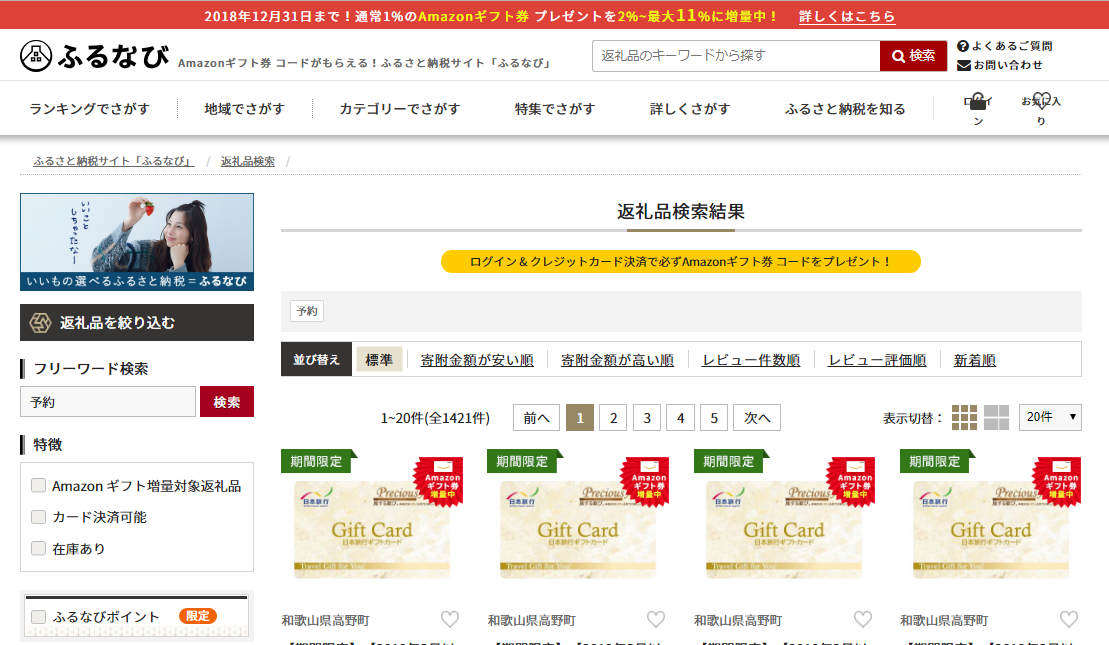
Task: Check ふるなびポイント checkbox
Action: [x=38, y=617]
